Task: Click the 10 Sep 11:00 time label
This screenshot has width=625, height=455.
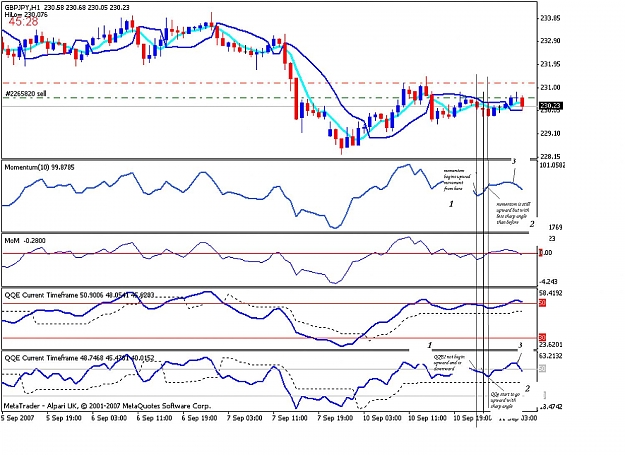Action: point(427,418)
